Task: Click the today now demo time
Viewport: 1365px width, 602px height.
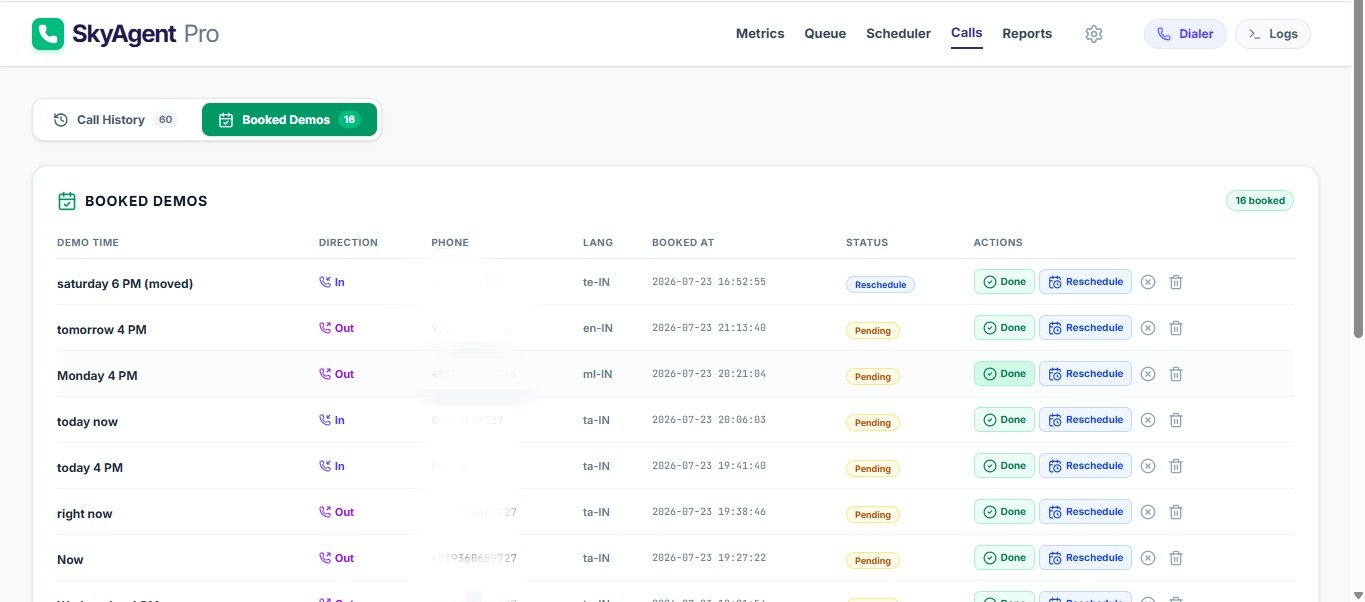Action: pyautogui.click(x=87, y=422)
